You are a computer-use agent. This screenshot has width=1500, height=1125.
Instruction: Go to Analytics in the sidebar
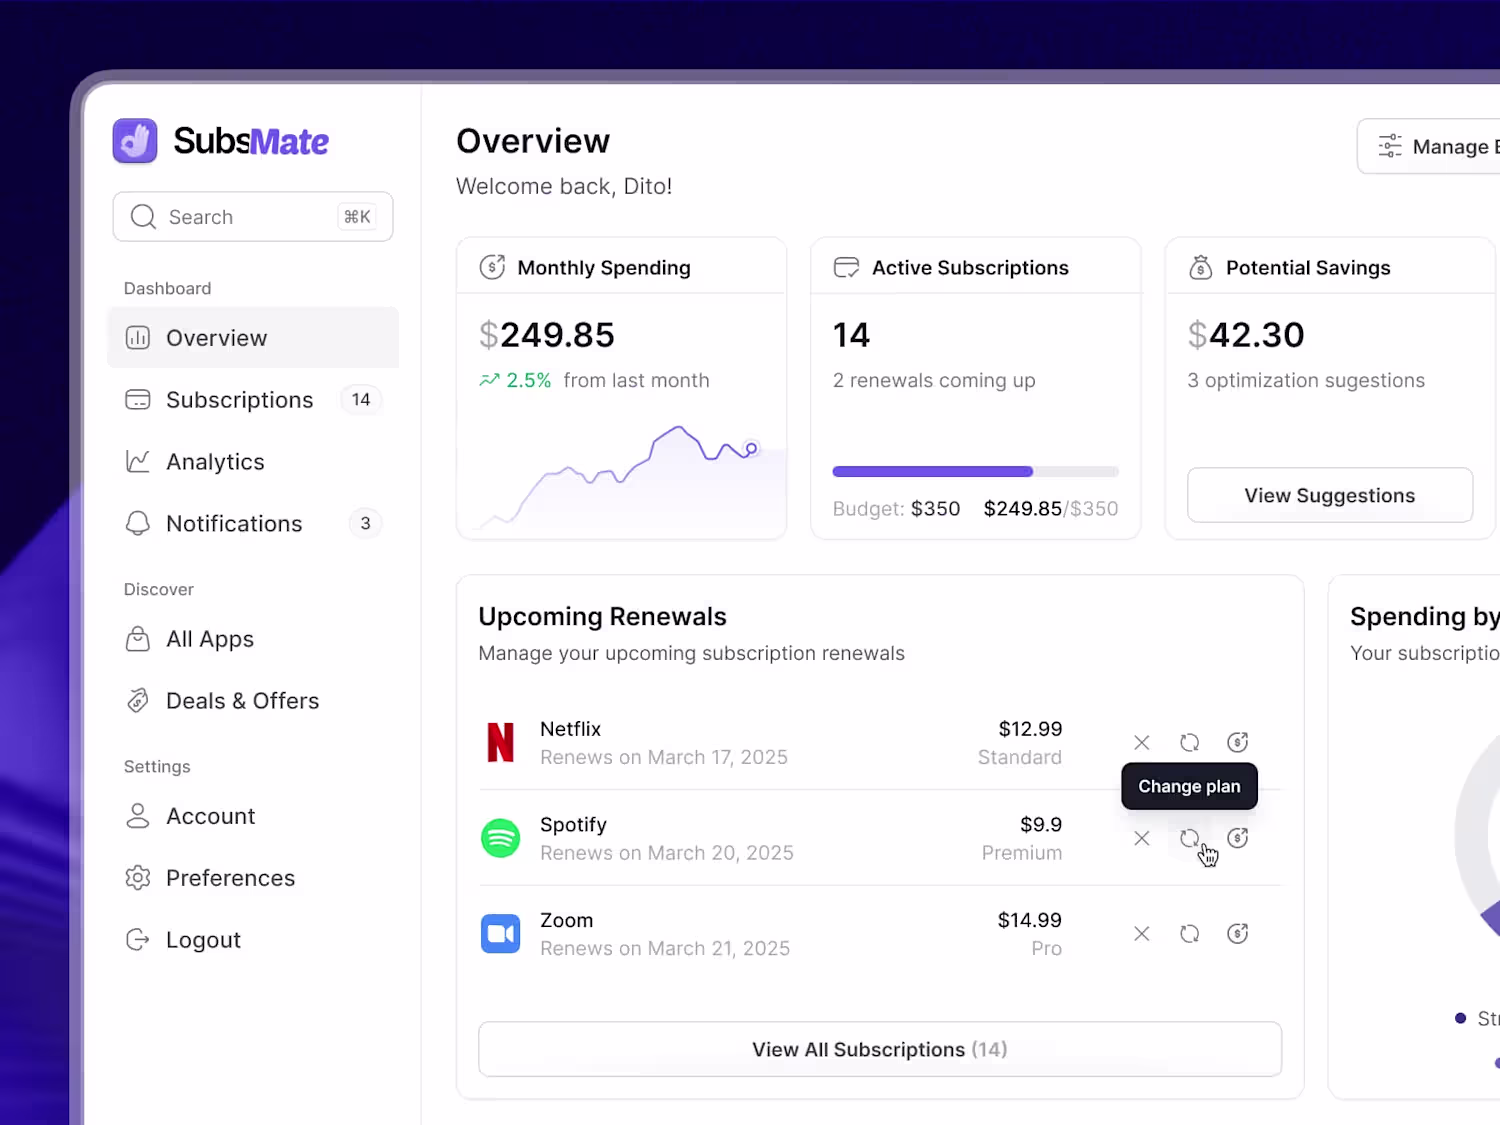coord(253,462)
